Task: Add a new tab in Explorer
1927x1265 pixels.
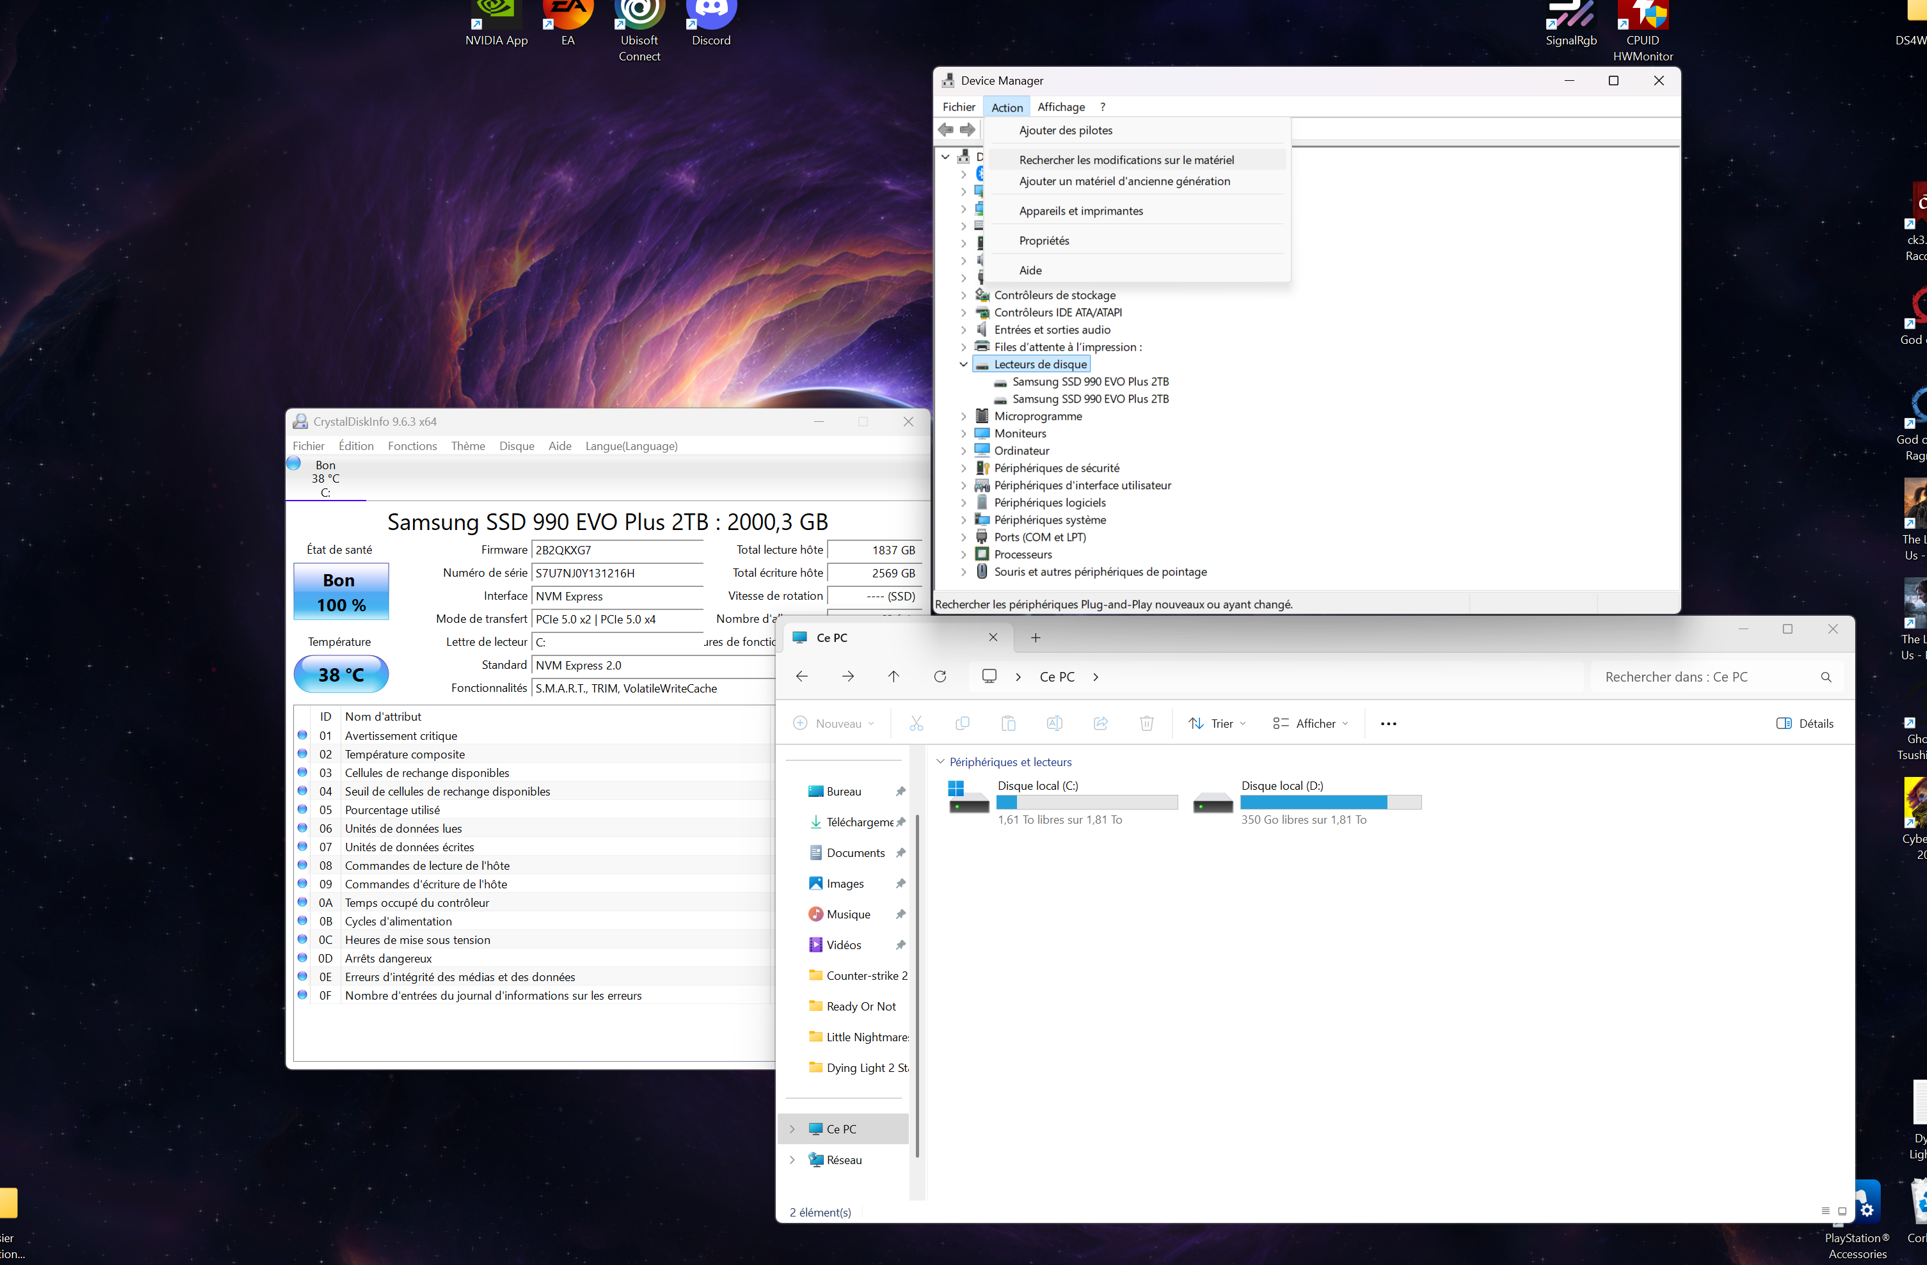Action: click(x=1035, y=637)
